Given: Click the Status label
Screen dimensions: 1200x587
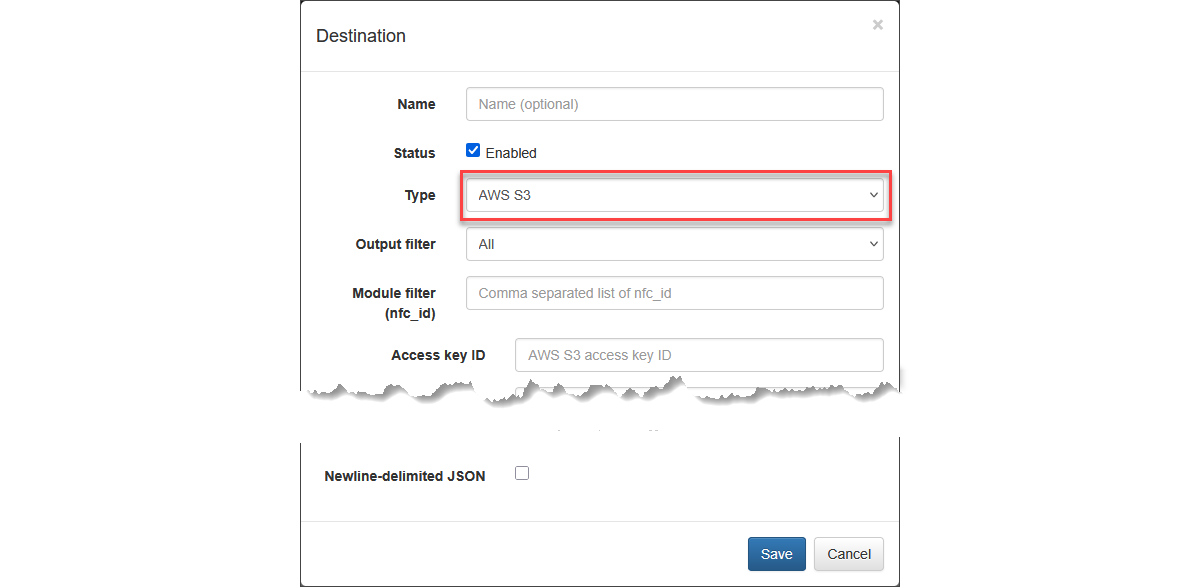Looking at the screenshot, I should click(414, 153).
